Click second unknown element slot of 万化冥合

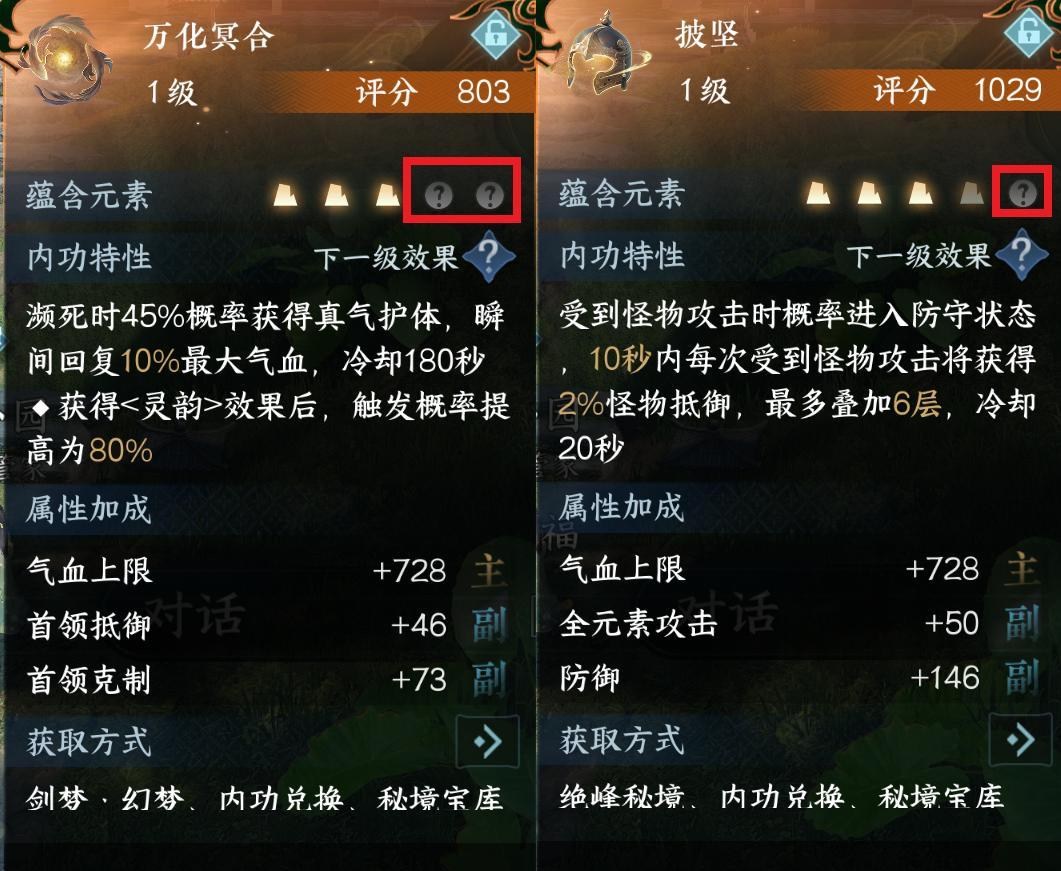click(x=490, y=196)
